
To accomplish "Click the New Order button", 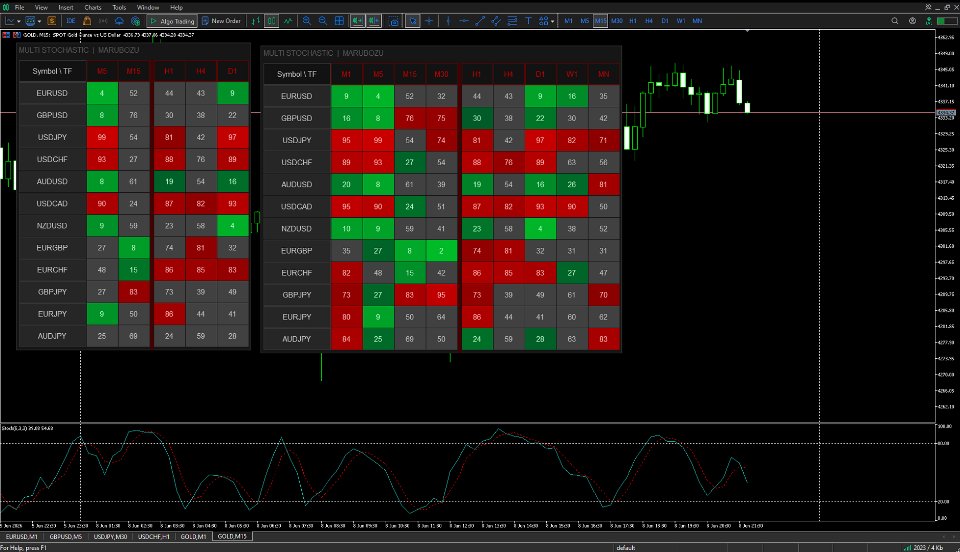I will pyautogui.click(x=221, y=21).
